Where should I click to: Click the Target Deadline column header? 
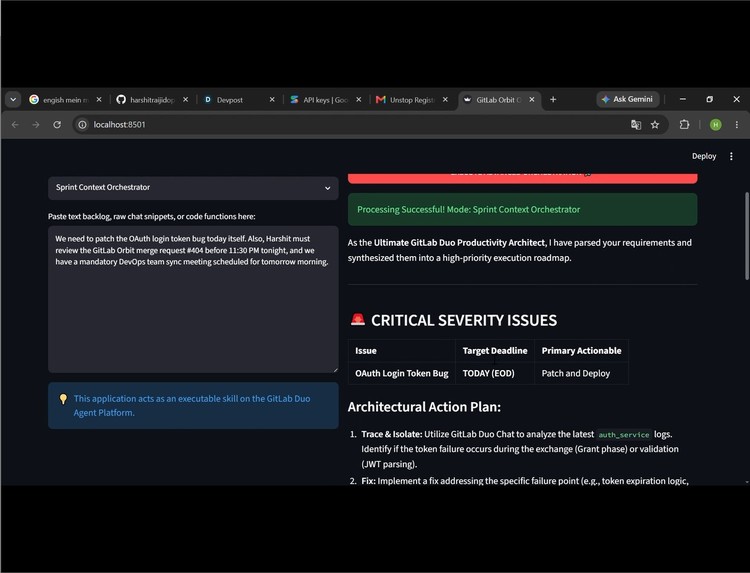point(495,351)
